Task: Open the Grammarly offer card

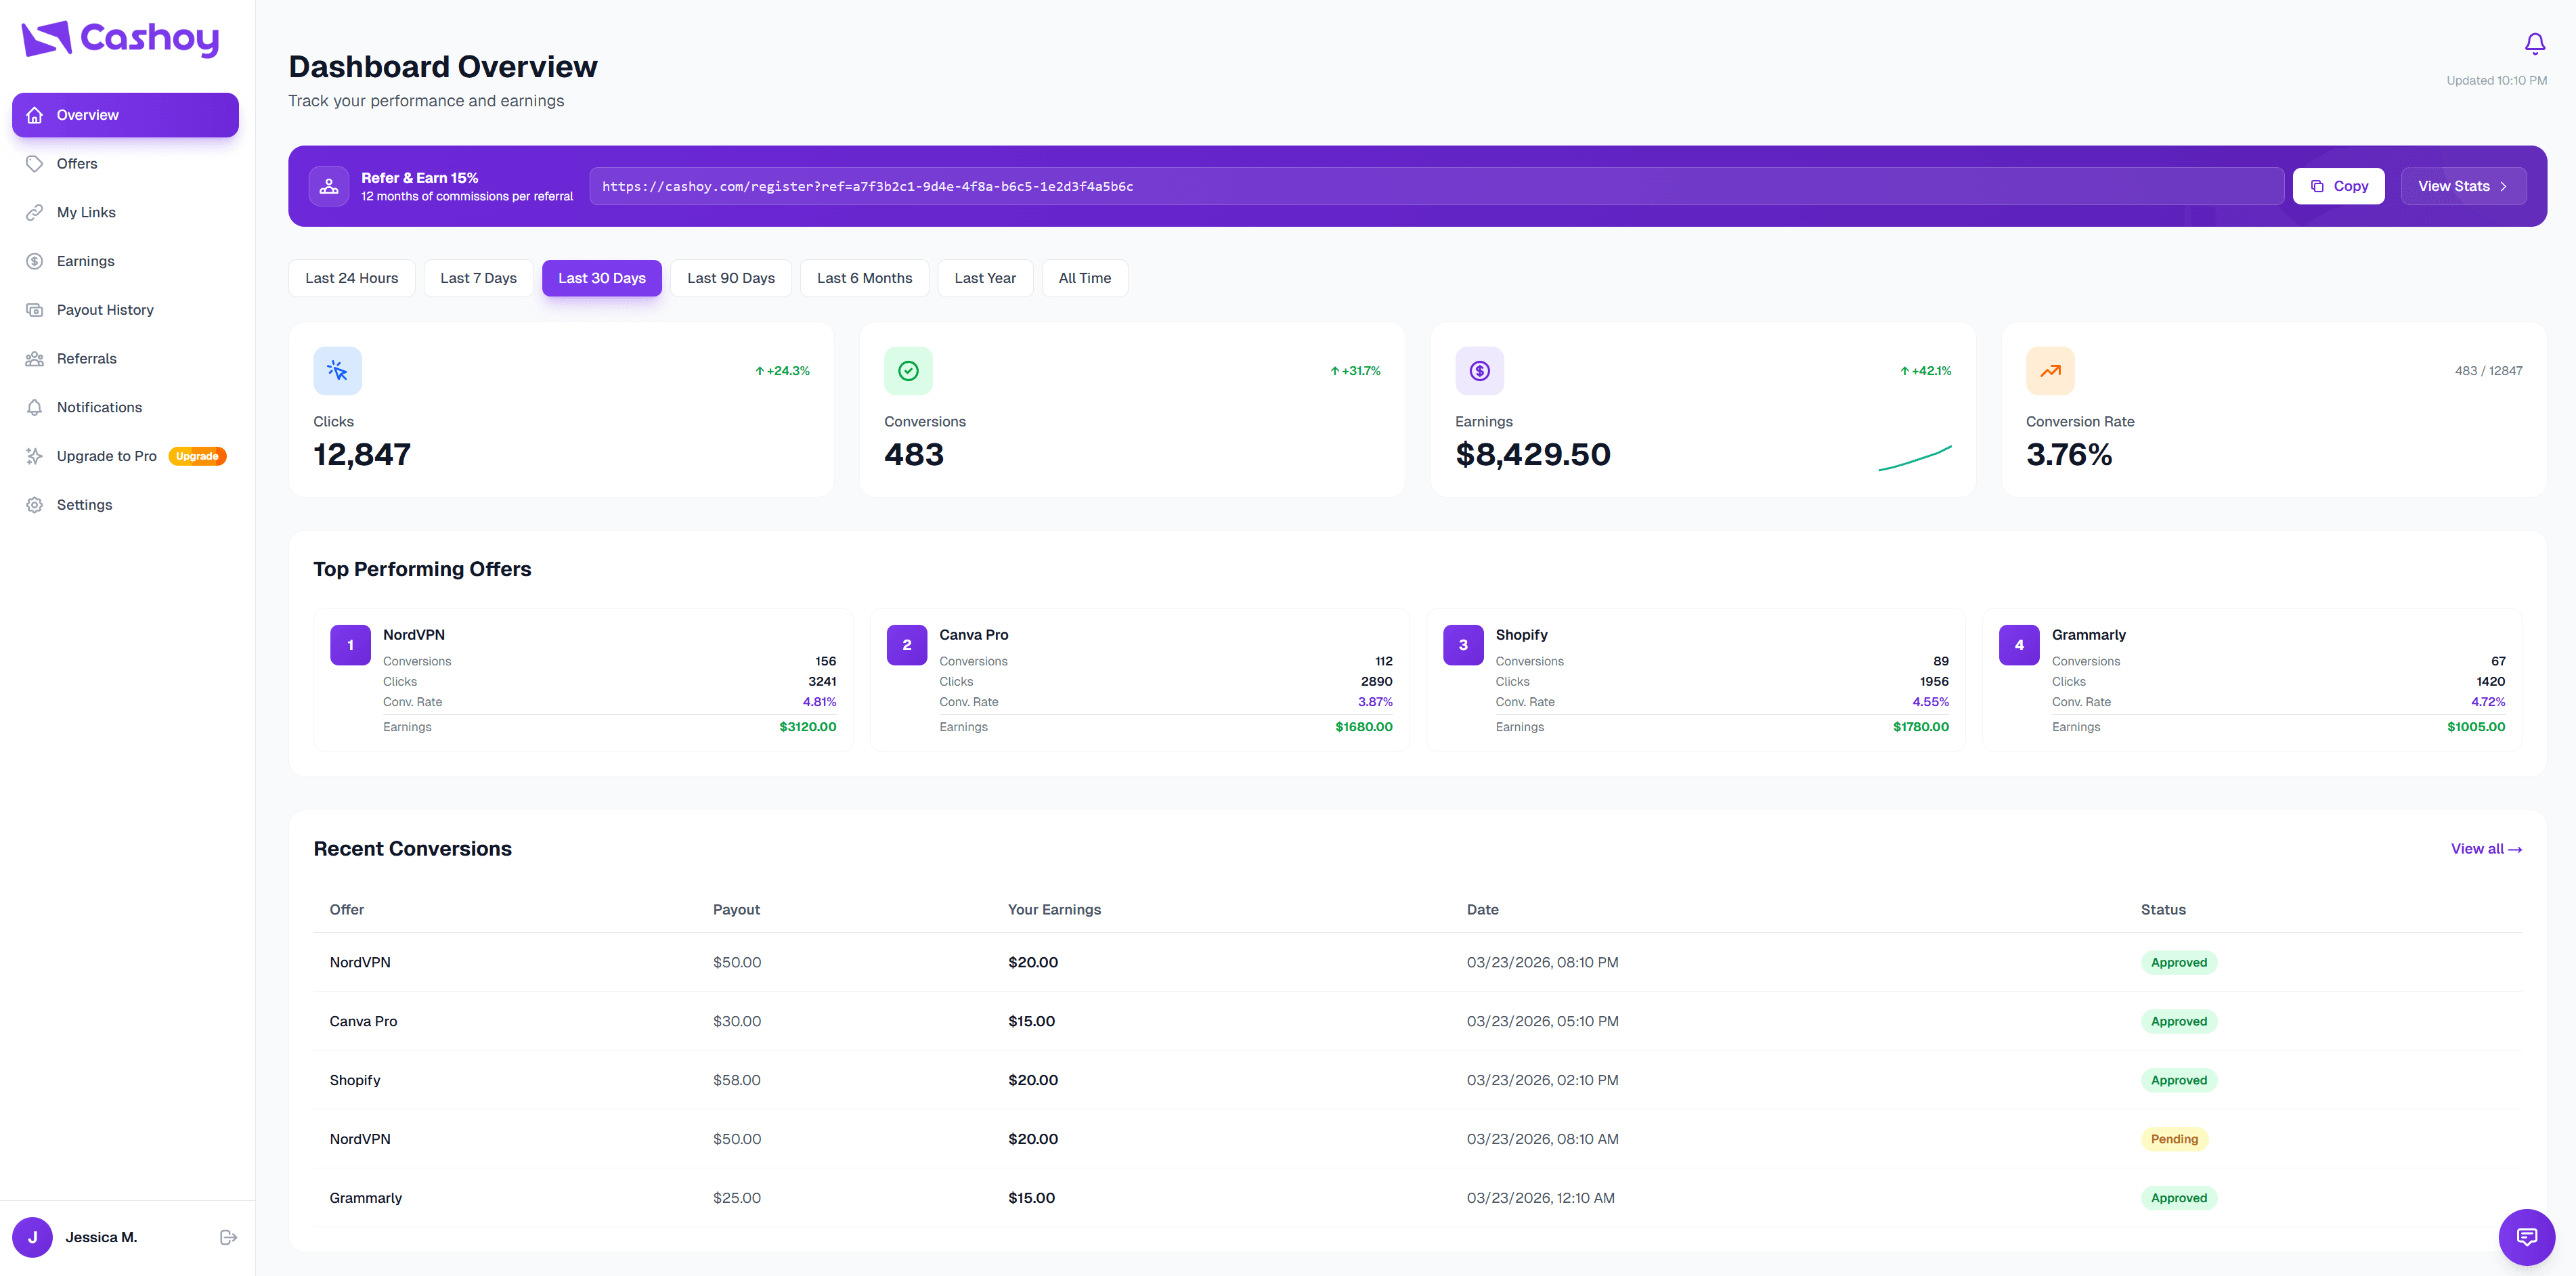Action: click(2251, 680)
